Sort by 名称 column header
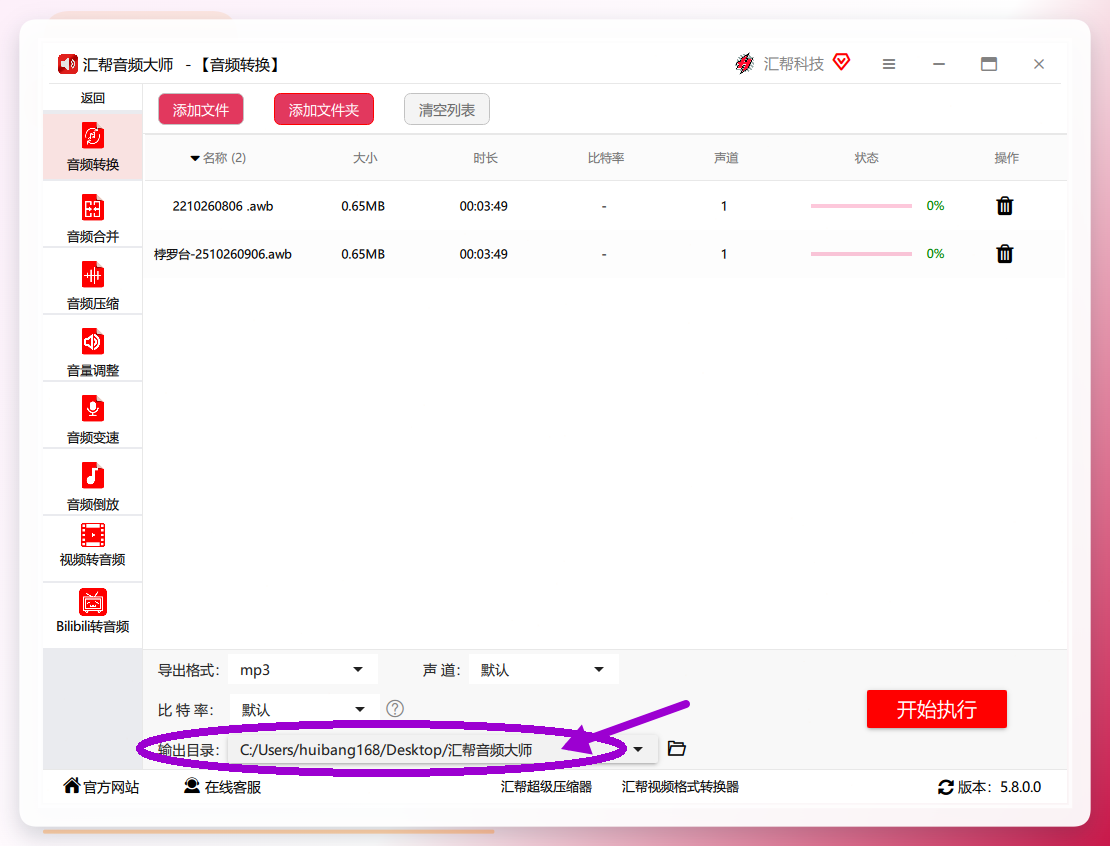 pyautogui.click(x=218, y=158)
